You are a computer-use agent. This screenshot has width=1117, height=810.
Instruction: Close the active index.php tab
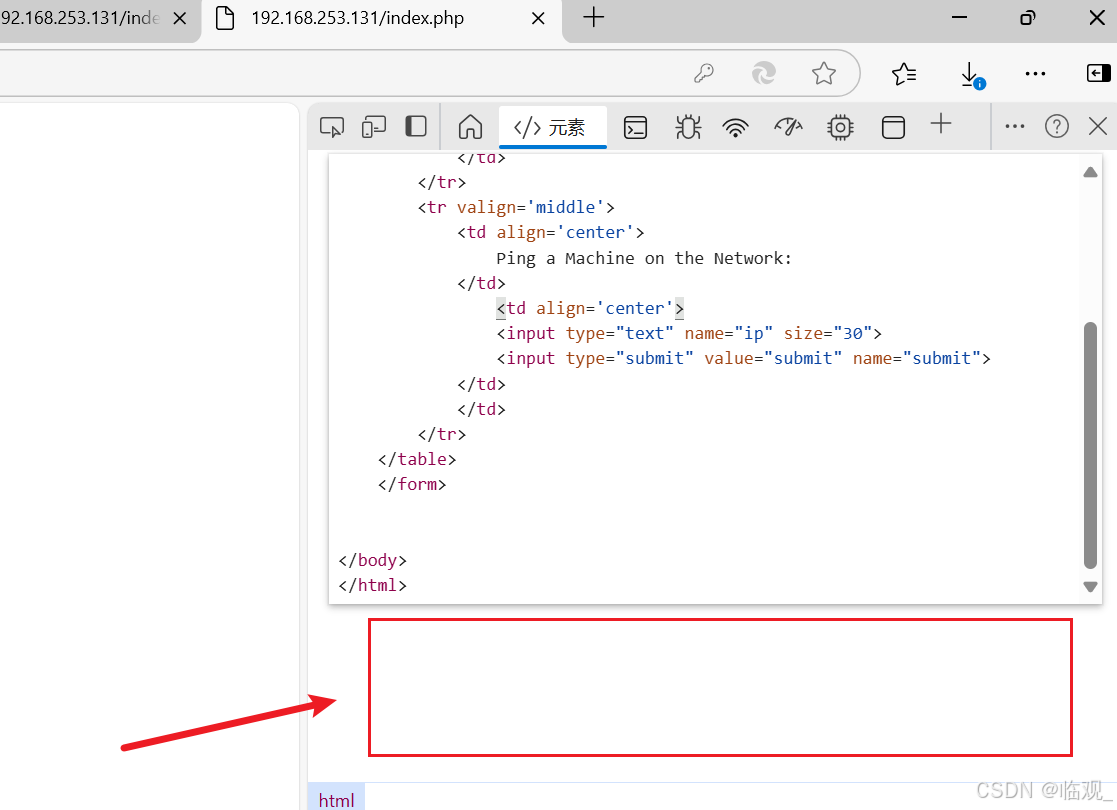coord(538,19)
